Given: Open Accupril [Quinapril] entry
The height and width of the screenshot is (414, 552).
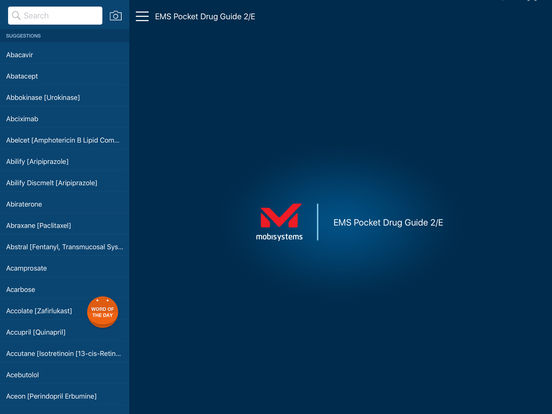Looking at the screenshot, I should coord(64,332).
